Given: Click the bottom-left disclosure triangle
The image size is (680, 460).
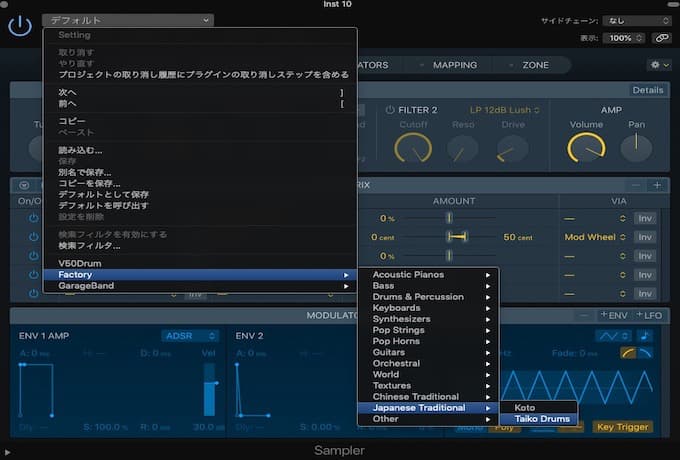Looking at the screenshot, I should pyautogui.click(x=7, y=453).
